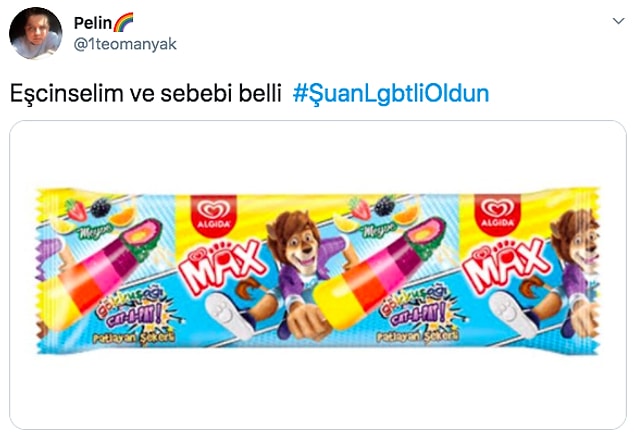Select the tweet text Eşcinselim ve sebebi belli

145,94
